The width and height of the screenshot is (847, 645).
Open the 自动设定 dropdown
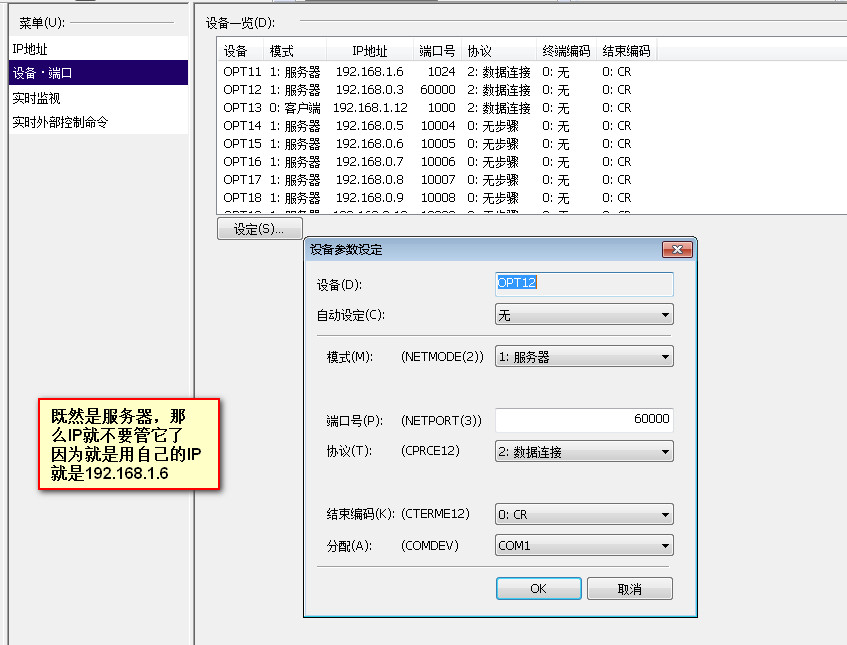pyautogui.click(x=584, y=315)
